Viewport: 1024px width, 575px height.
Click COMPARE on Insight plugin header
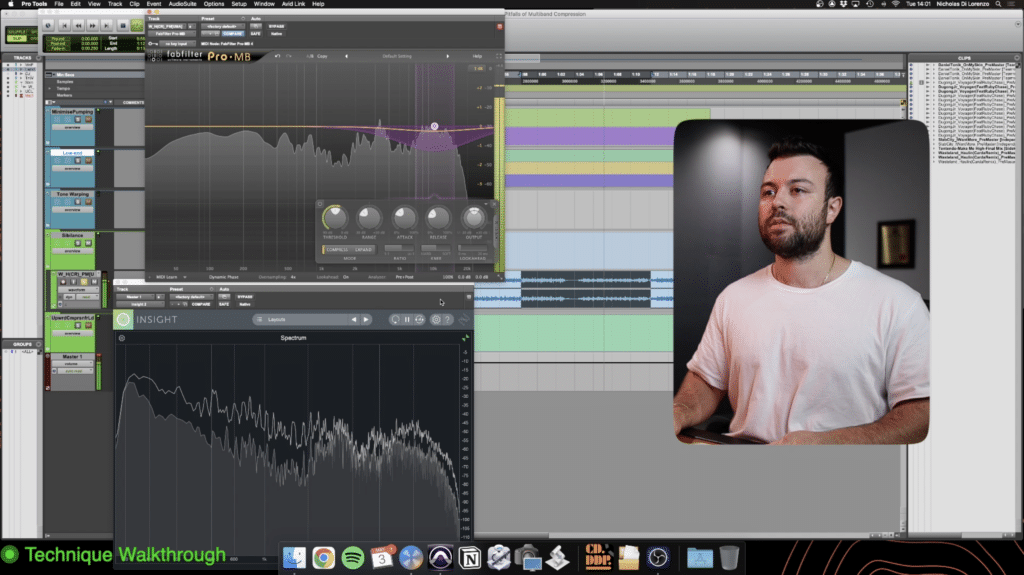click(x=201, y=304)
